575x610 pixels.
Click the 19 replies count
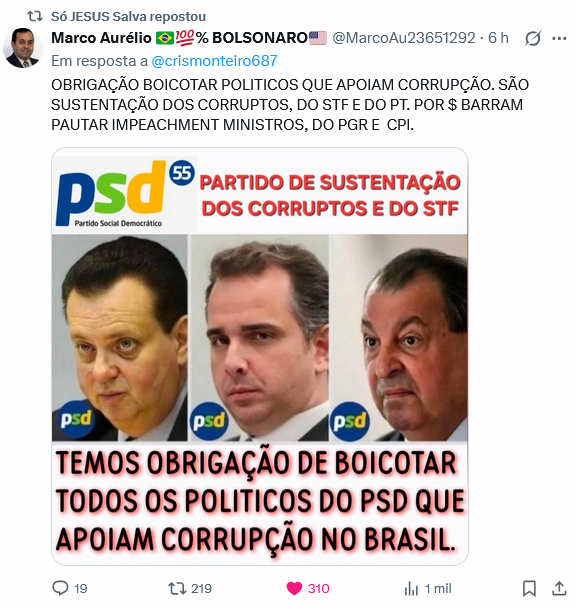click(x=81, y=589)
